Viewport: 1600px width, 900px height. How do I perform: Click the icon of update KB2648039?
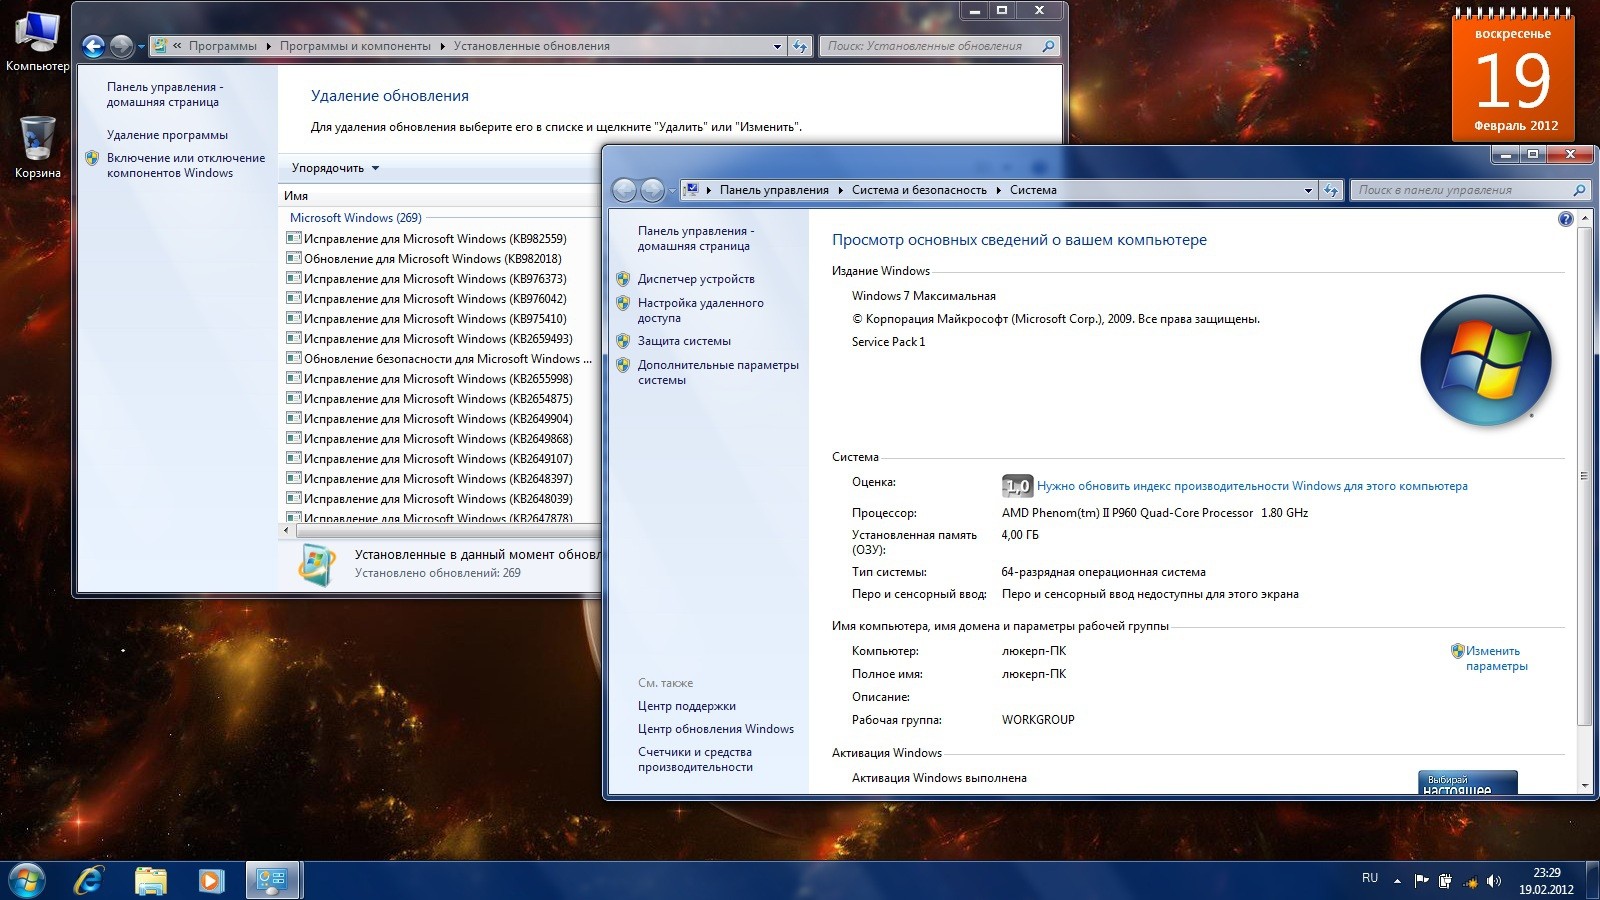tap(294, 498)
